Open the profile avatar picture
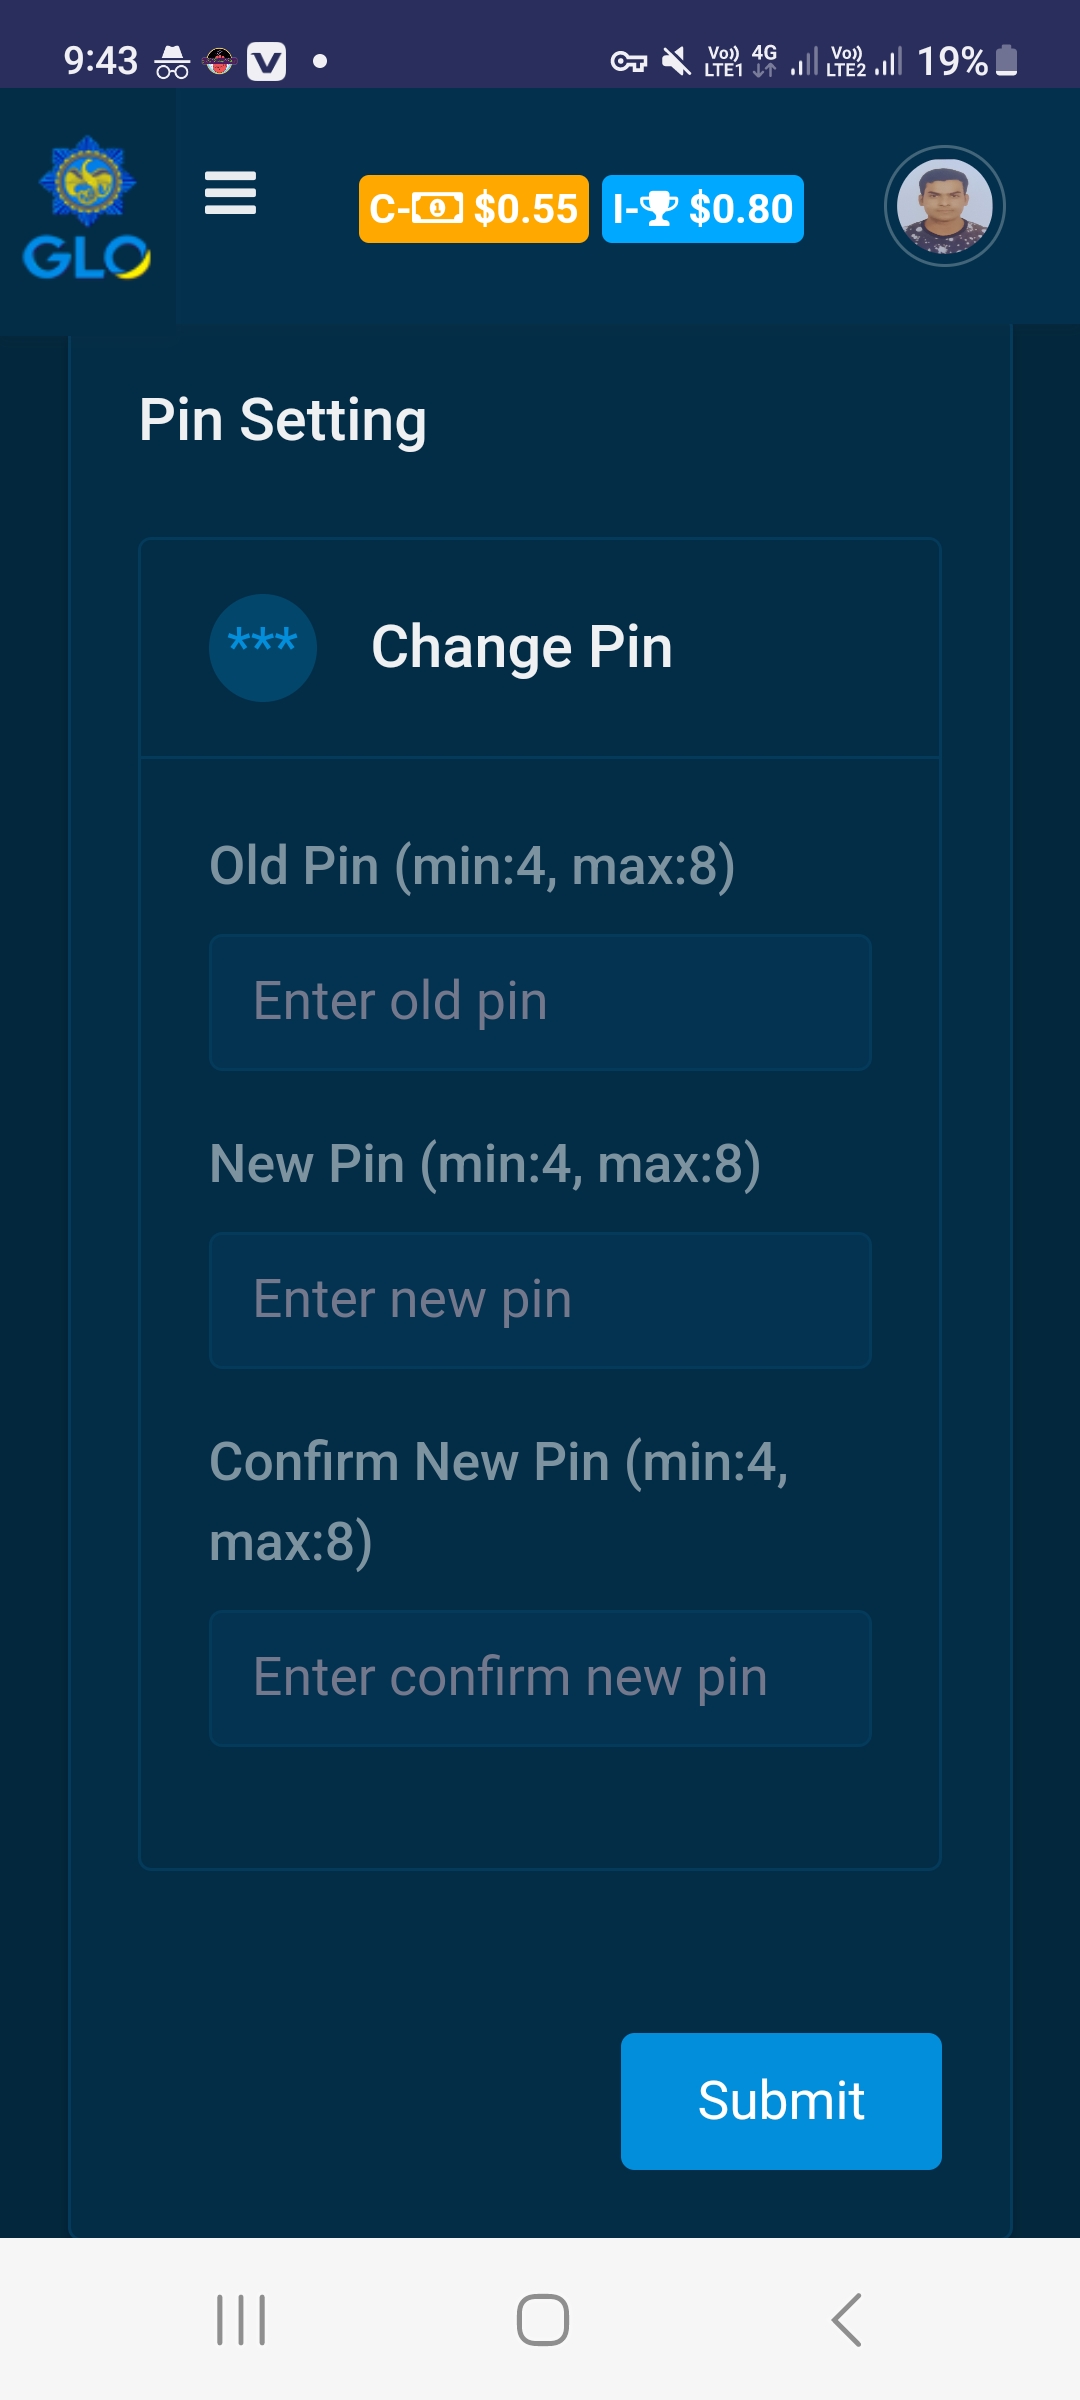 point(944,207)
